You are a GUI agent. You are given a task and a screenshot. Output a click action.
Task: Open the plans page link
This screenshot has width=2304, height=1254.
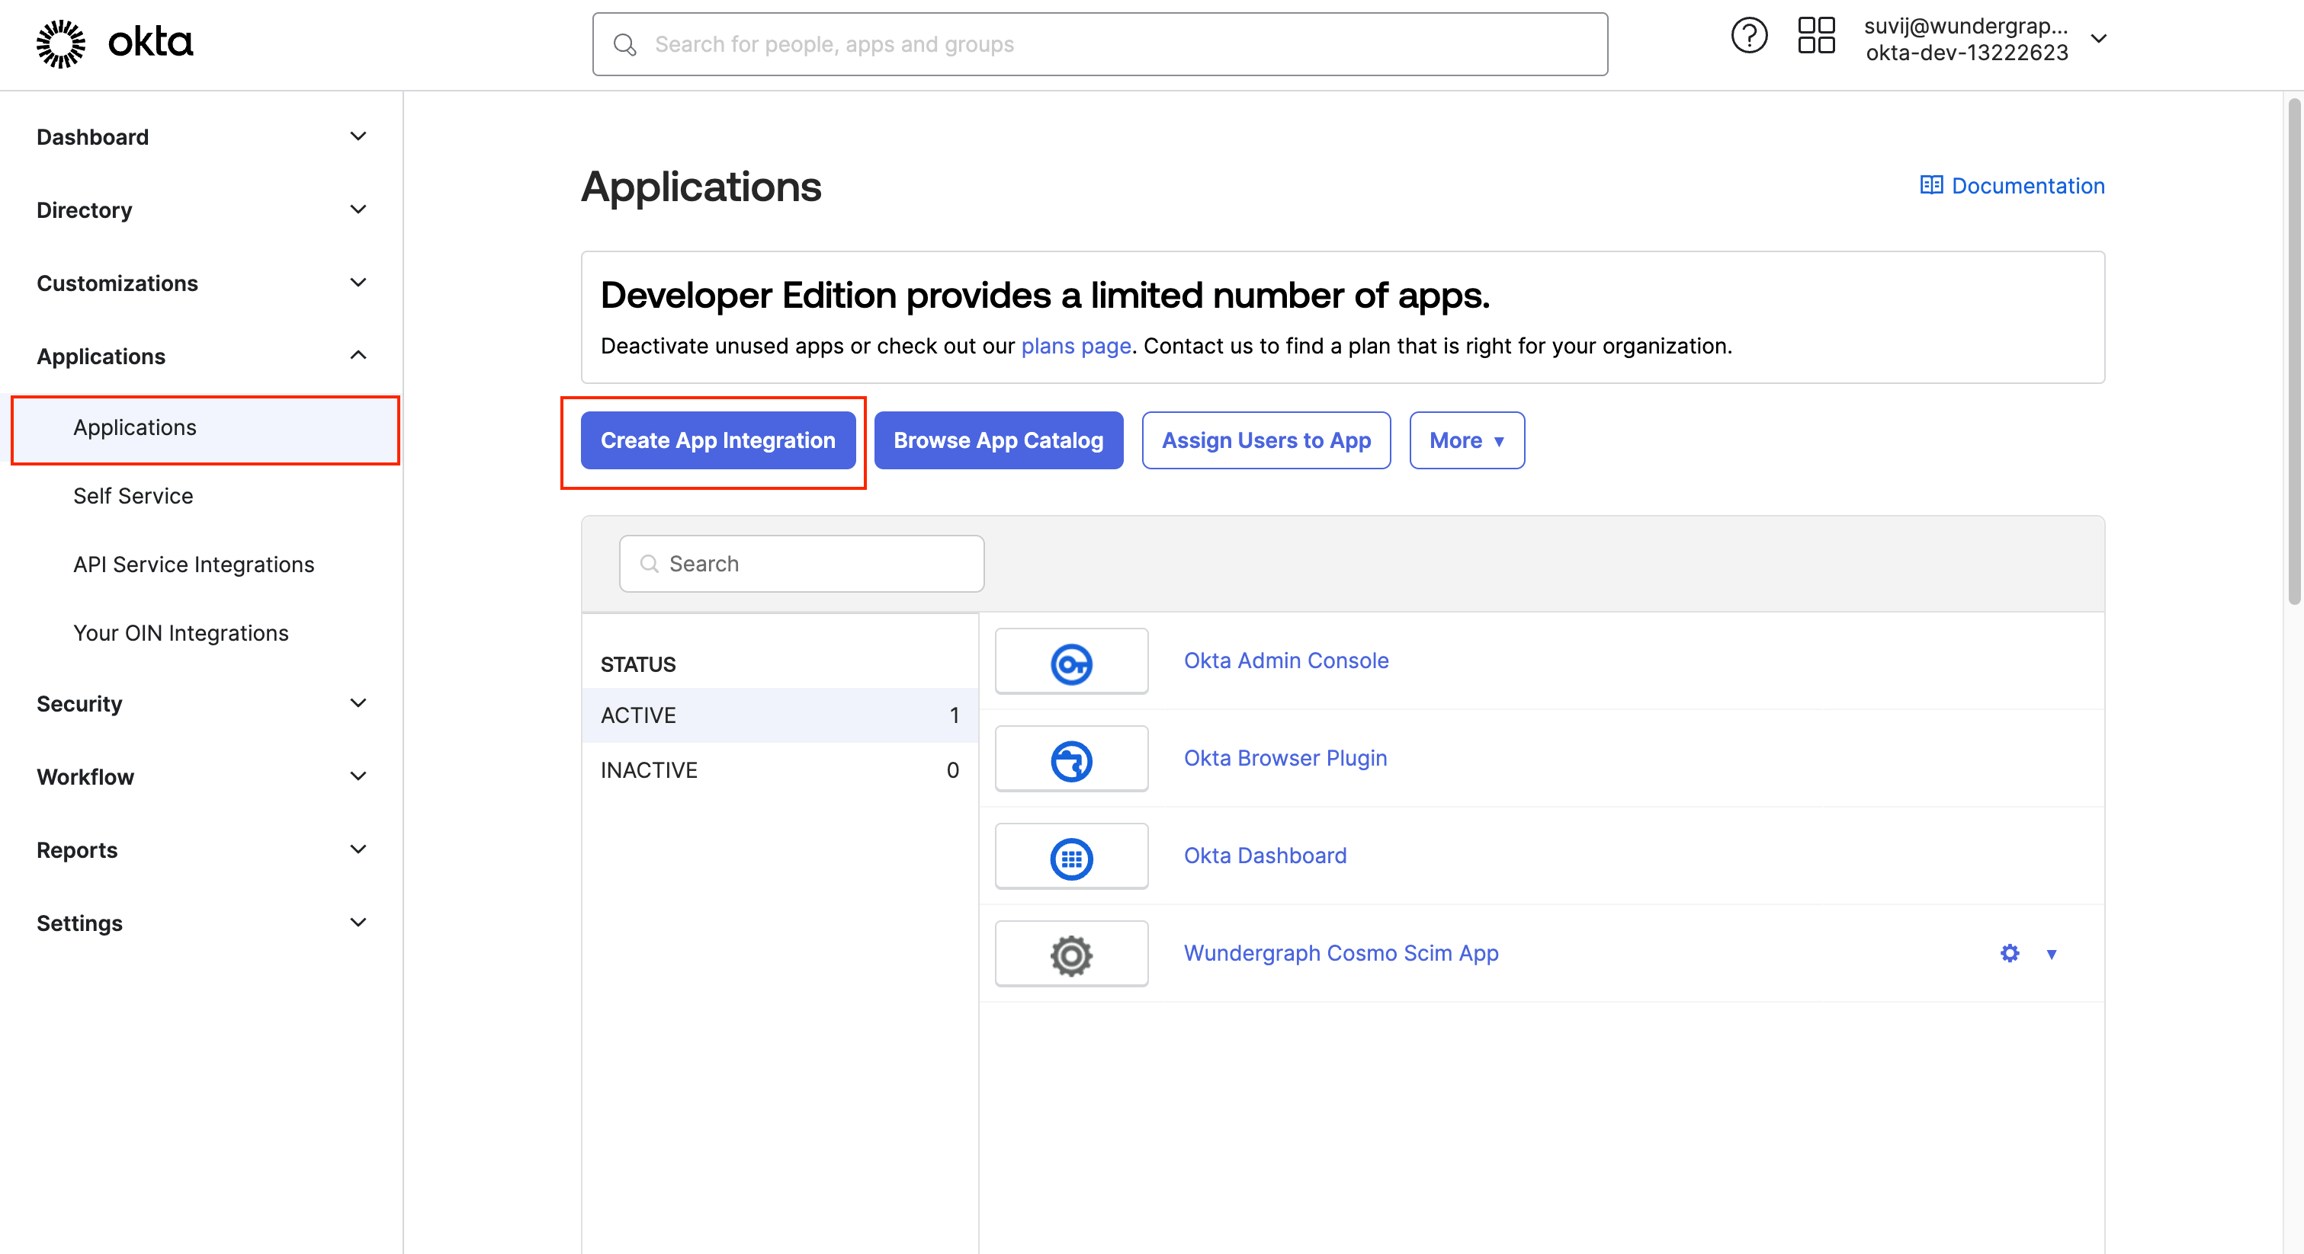pos(1075,346)
